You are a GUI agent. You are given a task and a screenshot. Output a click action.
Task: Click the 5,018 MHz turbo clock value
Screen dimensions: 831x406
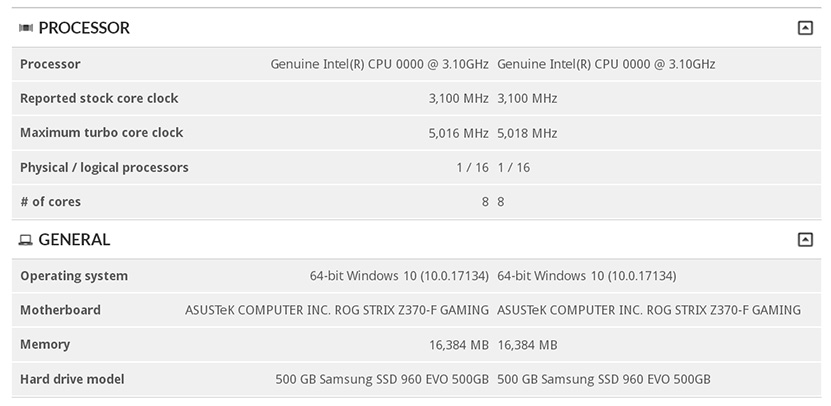click(x=527, y=133)
